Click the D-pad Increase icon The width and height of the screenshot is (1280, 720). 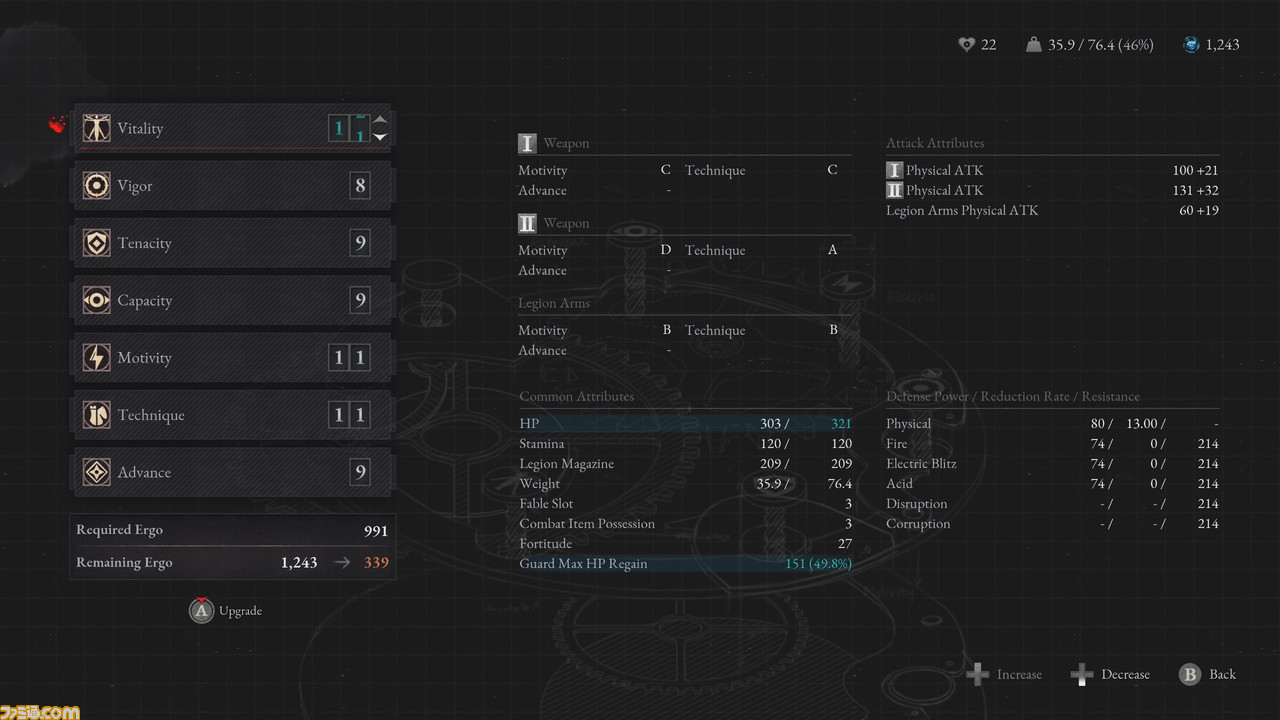[x=977, y=674]
